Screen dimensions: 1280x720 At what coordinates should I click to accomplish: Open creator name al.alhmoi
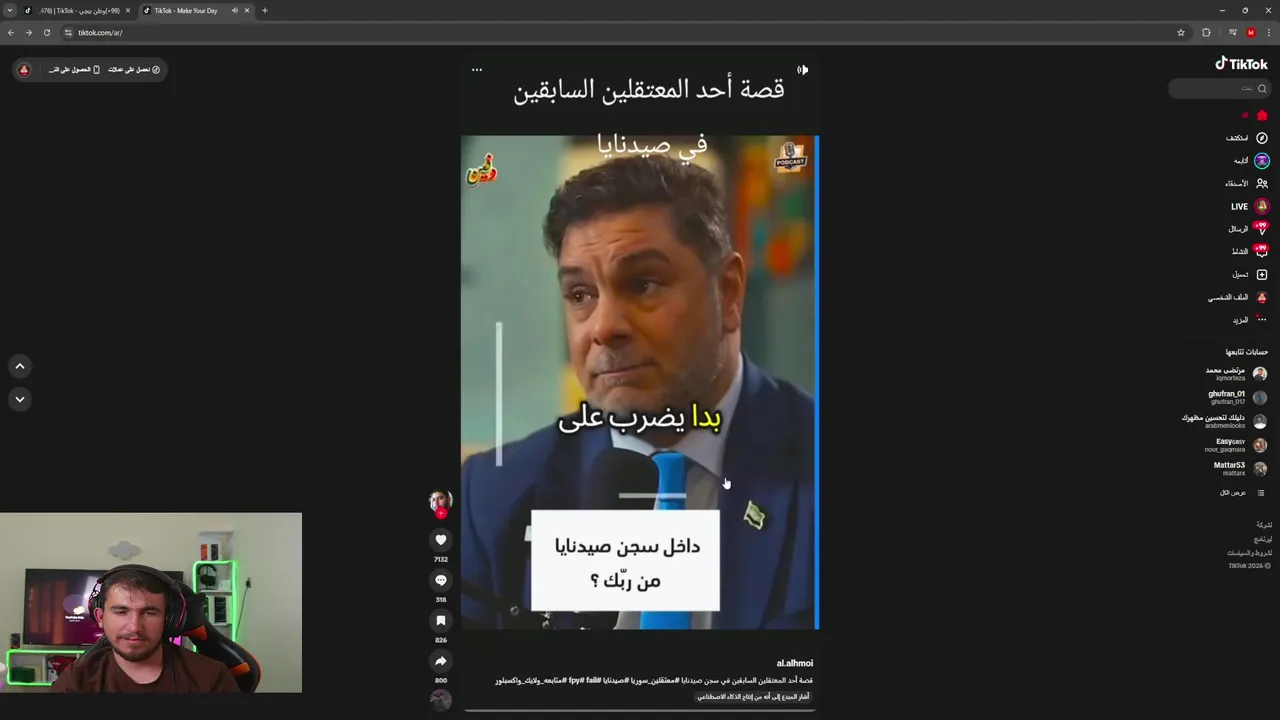tap(795, 663)
